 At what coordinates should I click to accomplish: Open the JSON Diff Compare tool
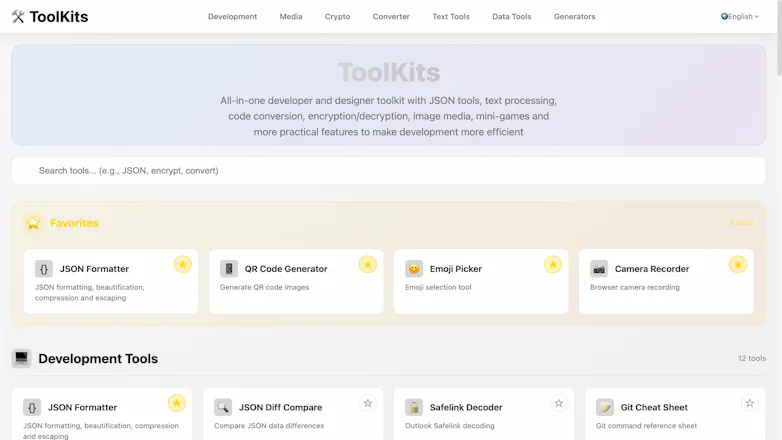[x=280, y=407]
